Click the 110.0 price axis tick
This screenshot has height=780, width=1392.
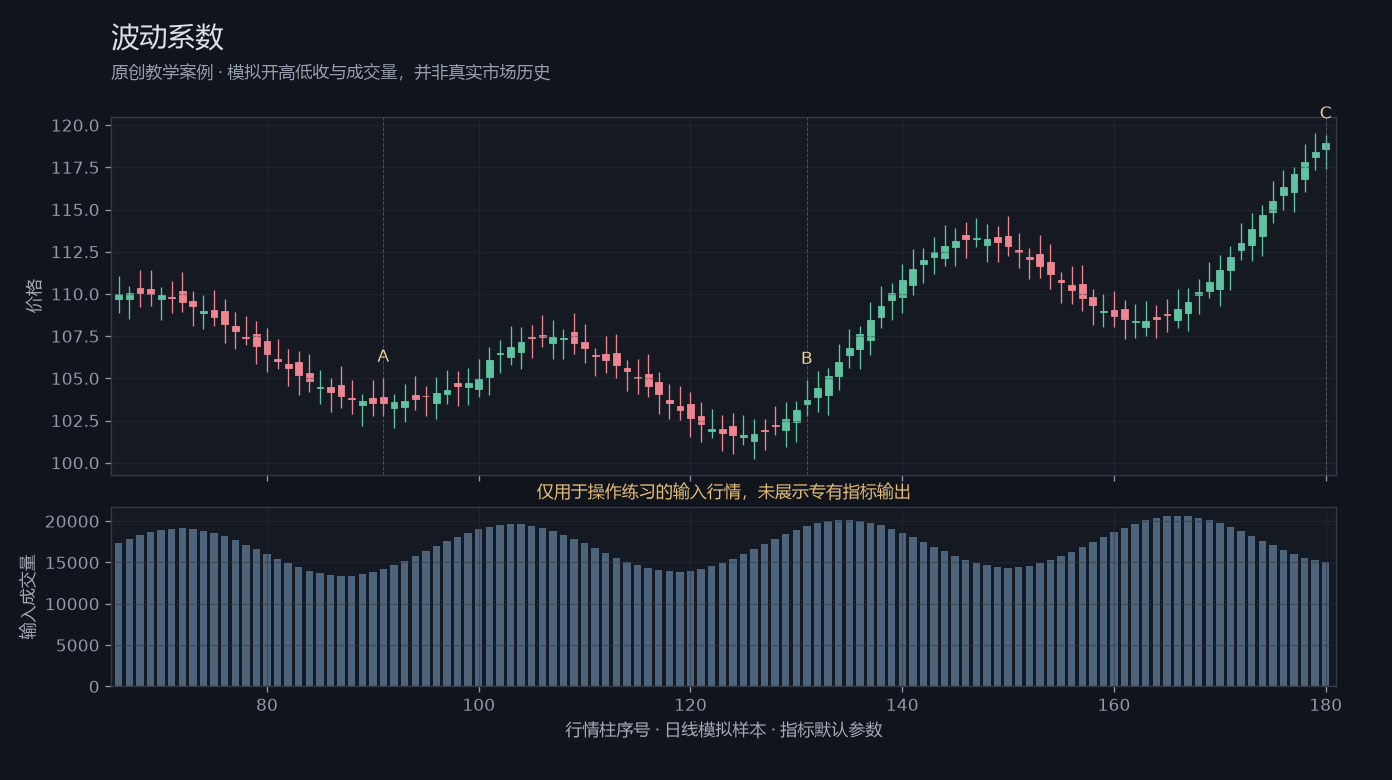tap(75, 295)
